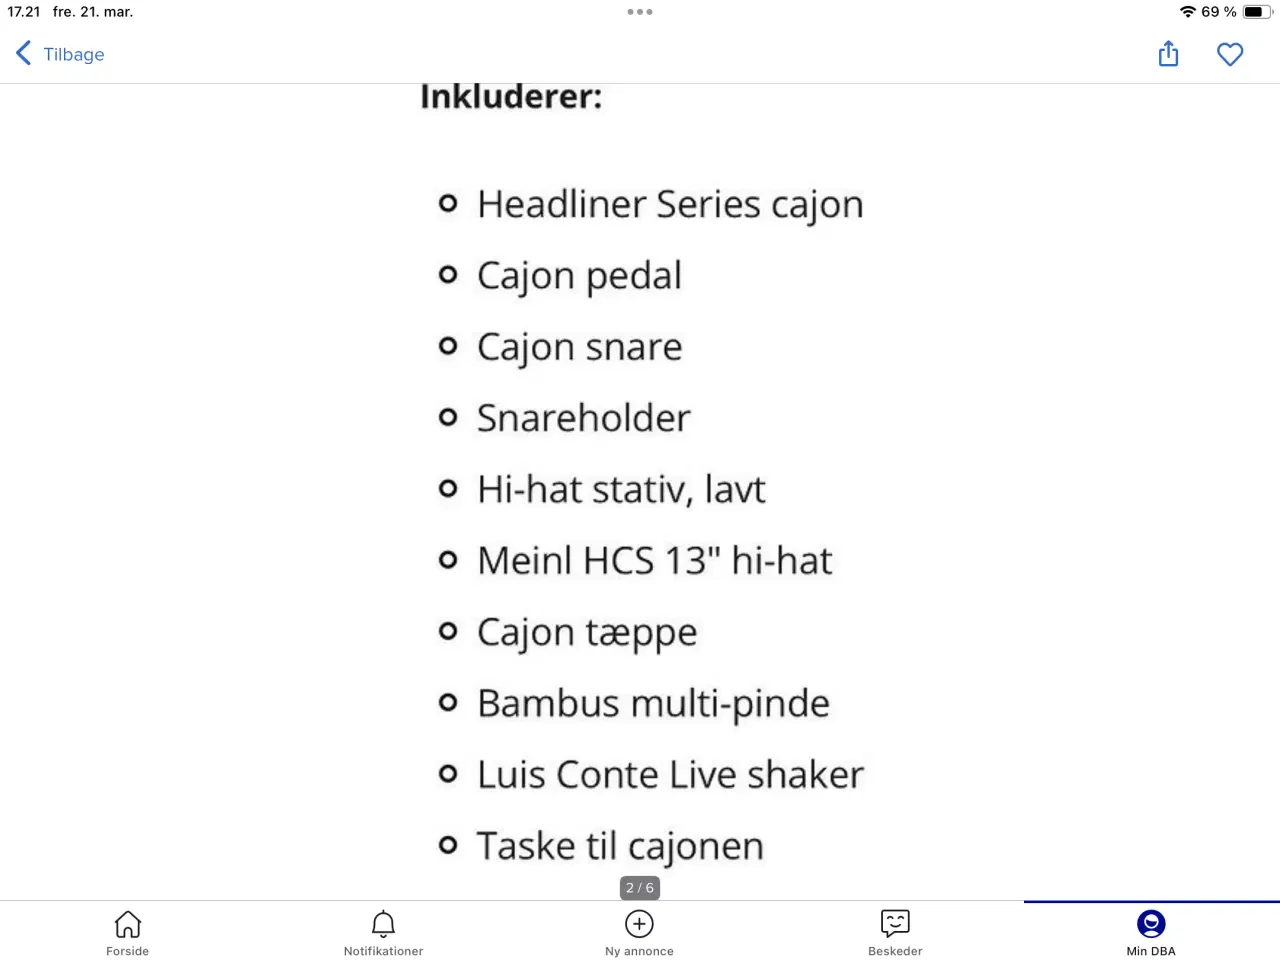Image resolution: width=1280 pixels, height=960 pixels.
Task: Favorite the listing with the heart
Action: (x=1230, y=54)
